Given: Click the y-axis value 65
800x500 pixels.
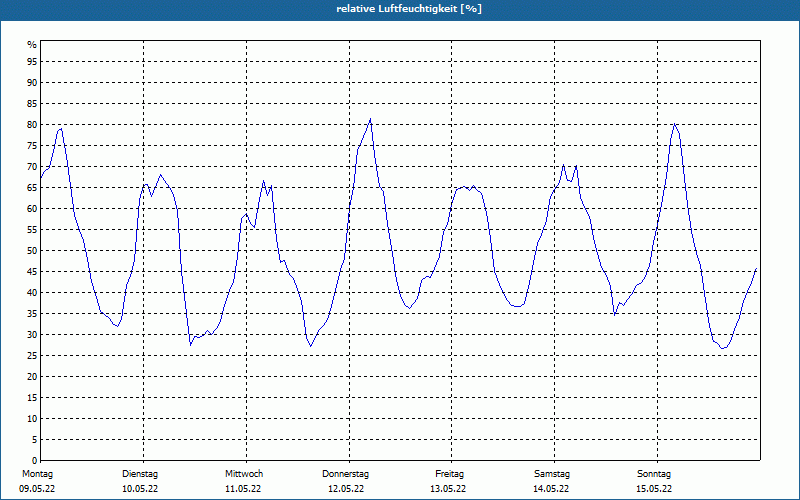Looking at the screenshot, I should pos(32,188).
